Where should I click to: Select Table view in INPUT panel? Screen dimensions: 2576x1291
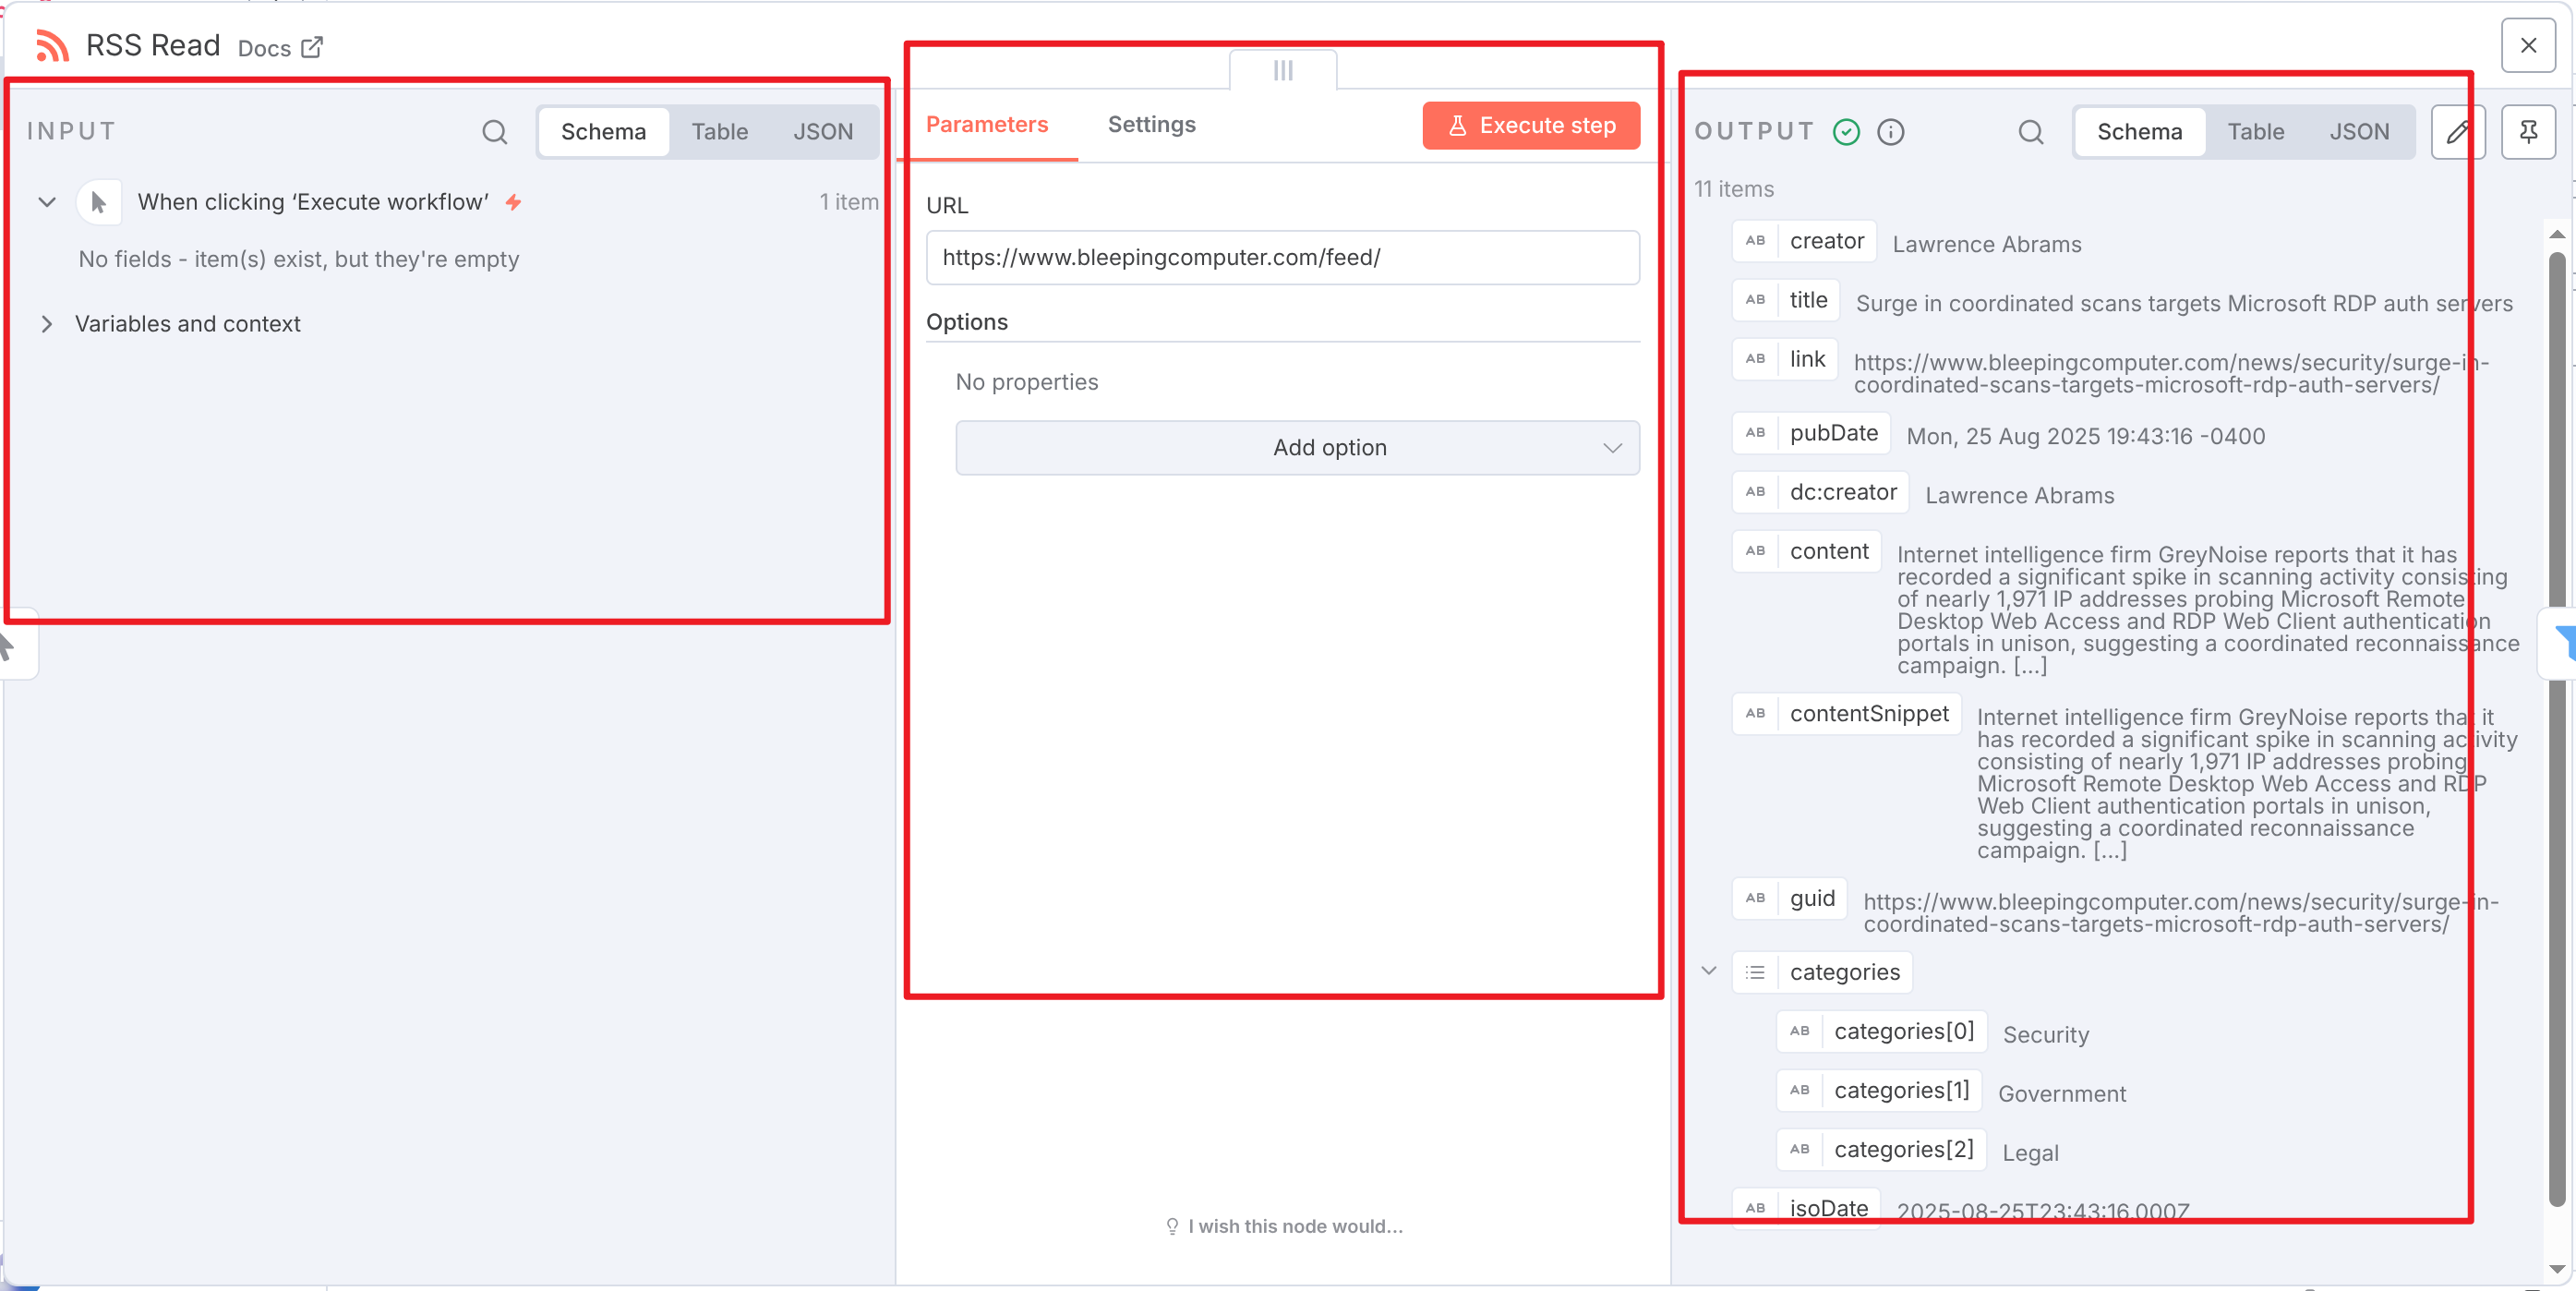click(719, 132)
